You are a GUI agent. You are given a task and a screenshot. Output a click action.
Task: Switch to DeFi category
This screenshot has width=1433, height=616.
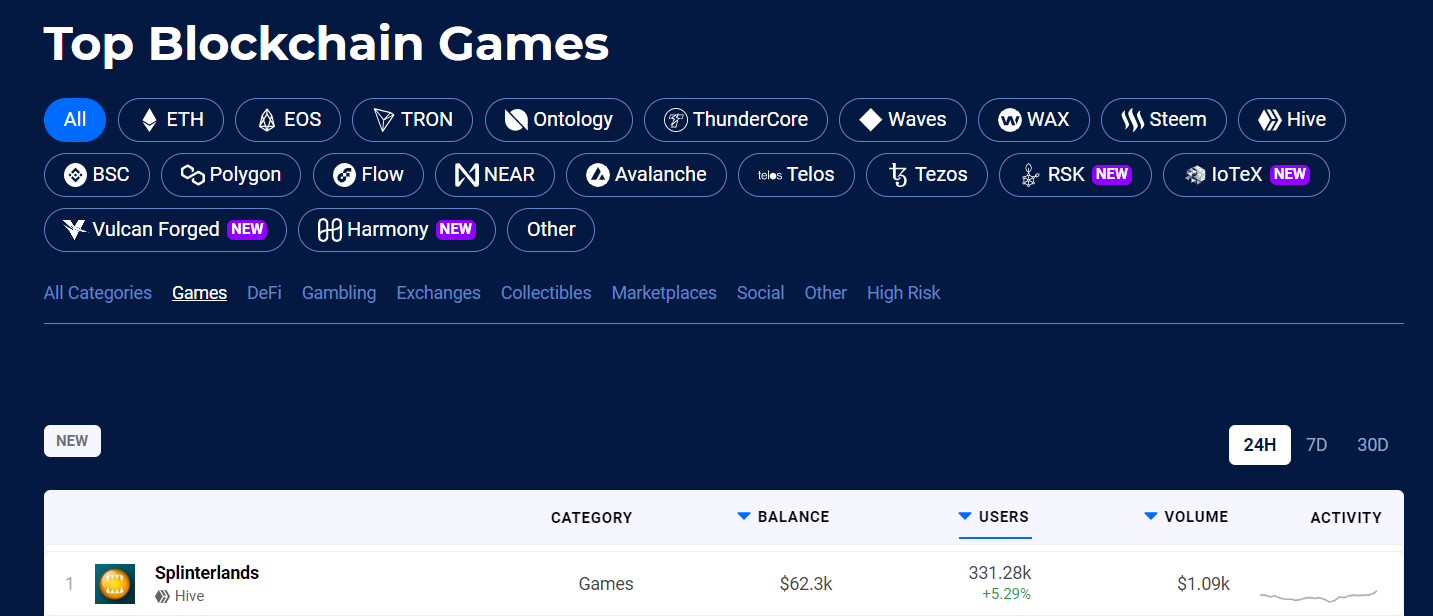tap(264, 293)
